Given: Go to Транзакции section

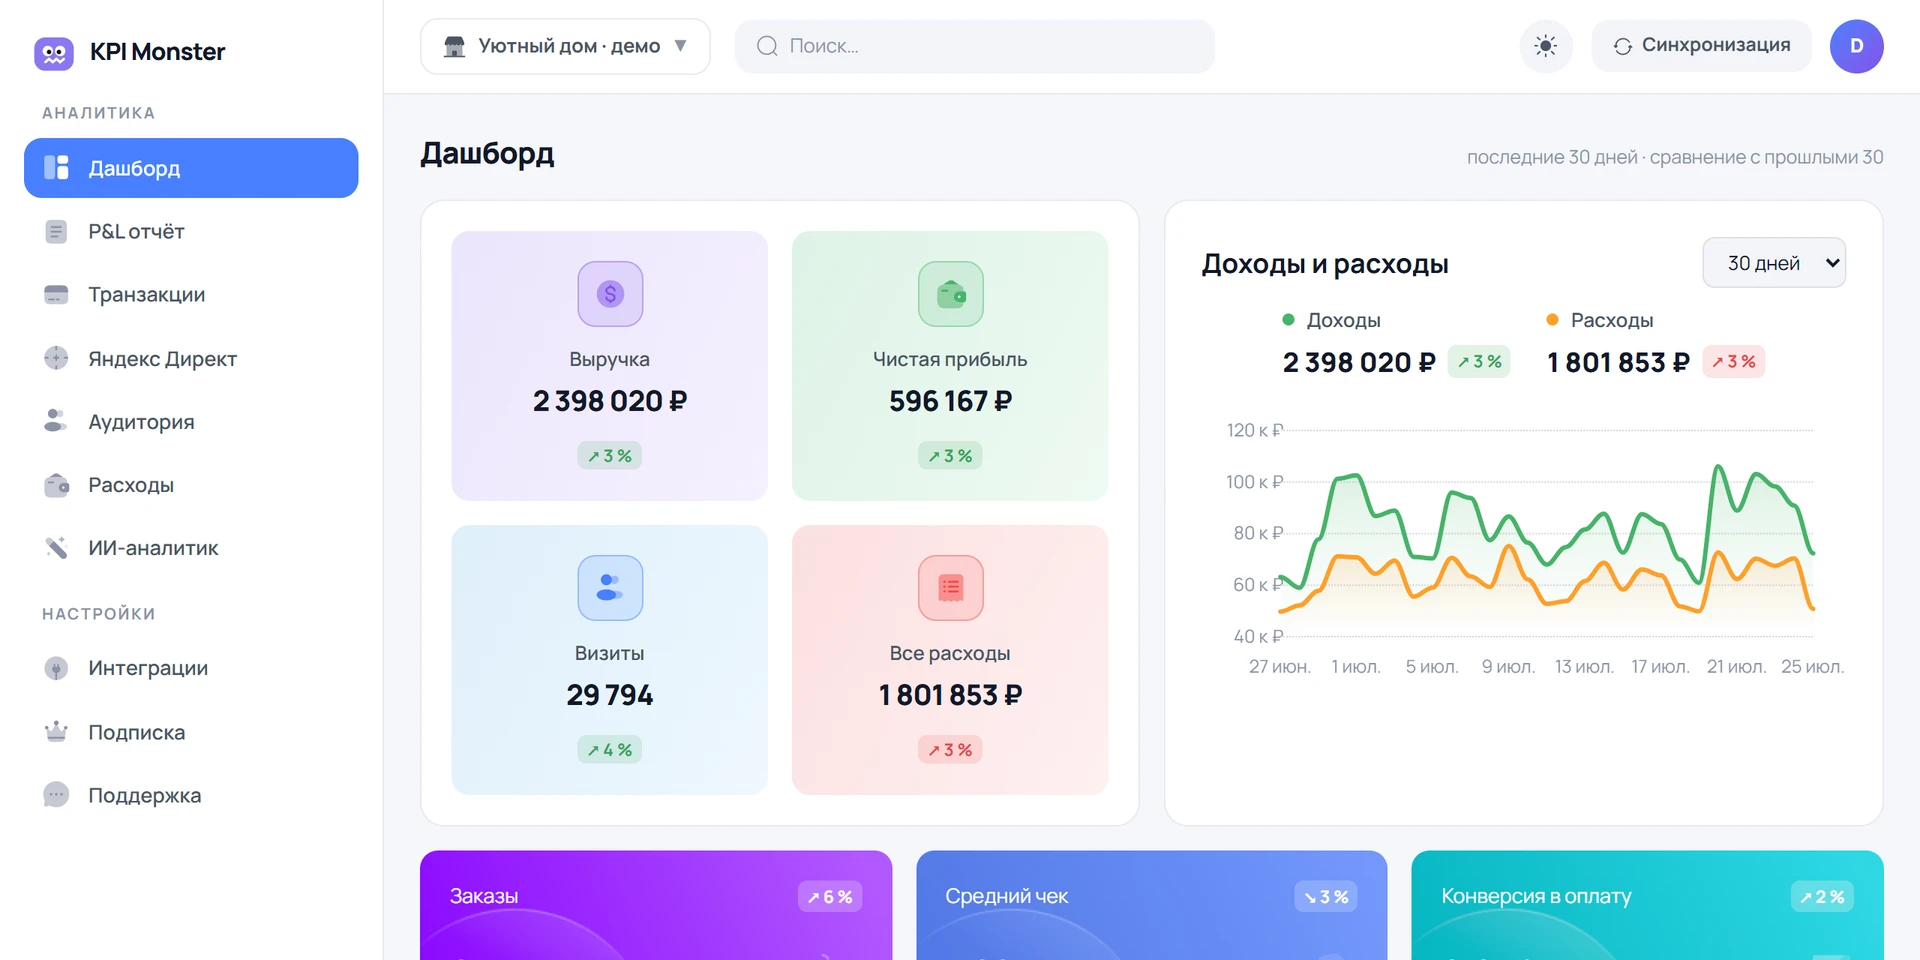Looking at the screenshot, I should (191, 295).
